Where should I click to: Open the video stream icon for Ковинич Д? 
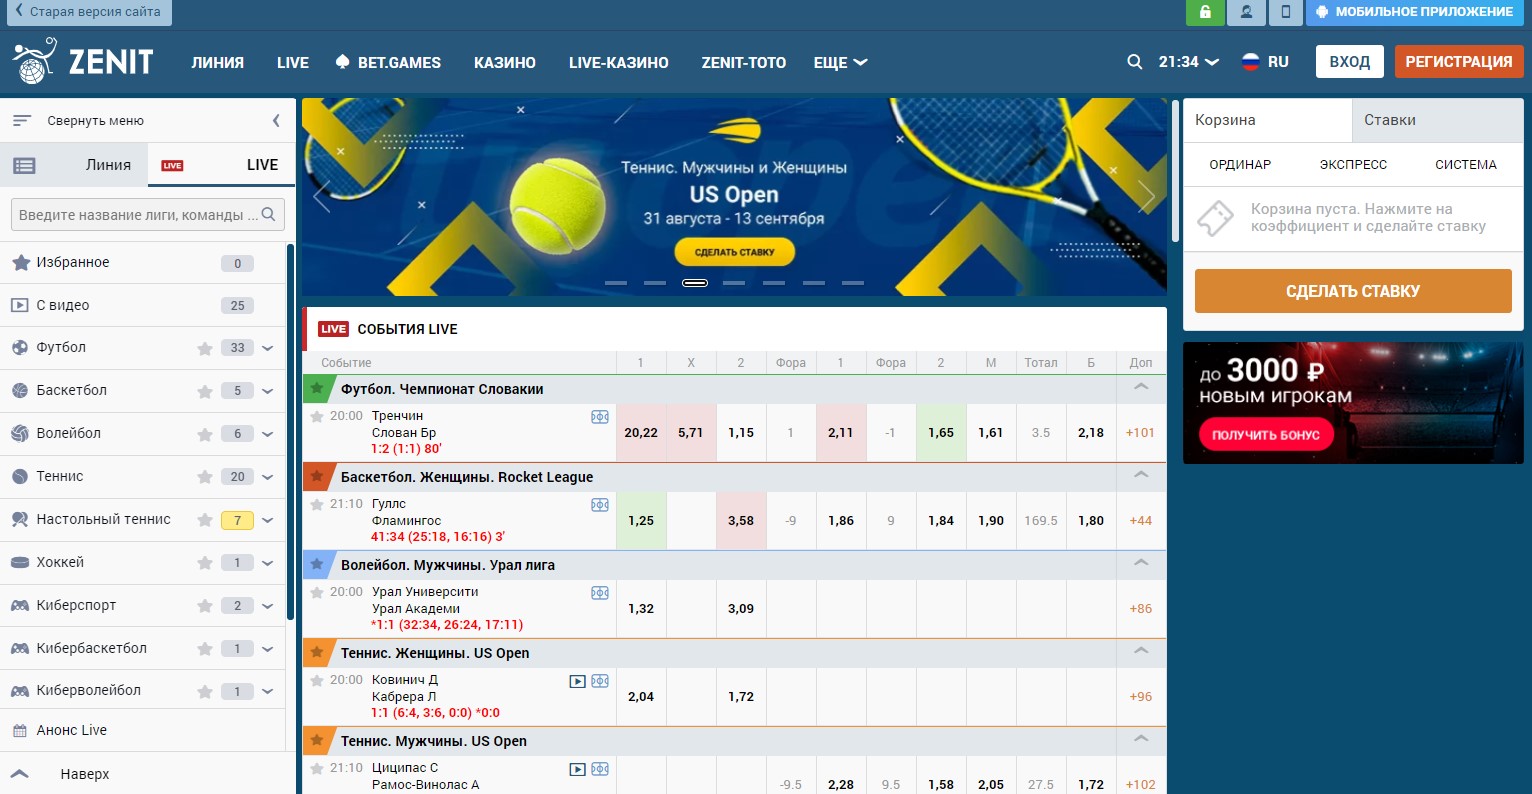(x=577, y=681)
